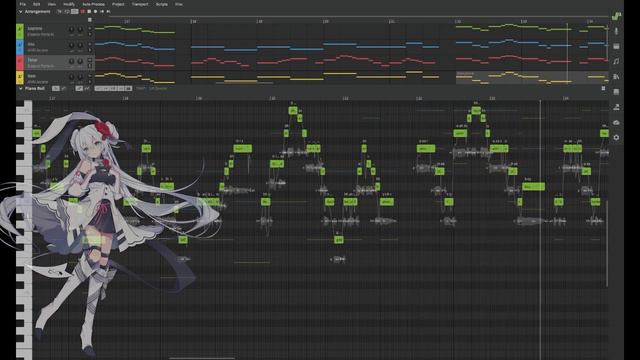Collapse the Arrangement panel

coord(20,12)
